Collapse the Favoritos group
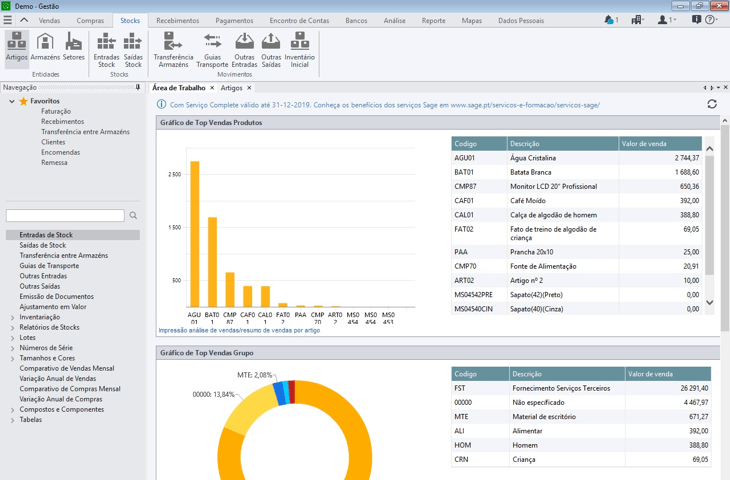This screenshot has height=480, width=730. (13, 101)
